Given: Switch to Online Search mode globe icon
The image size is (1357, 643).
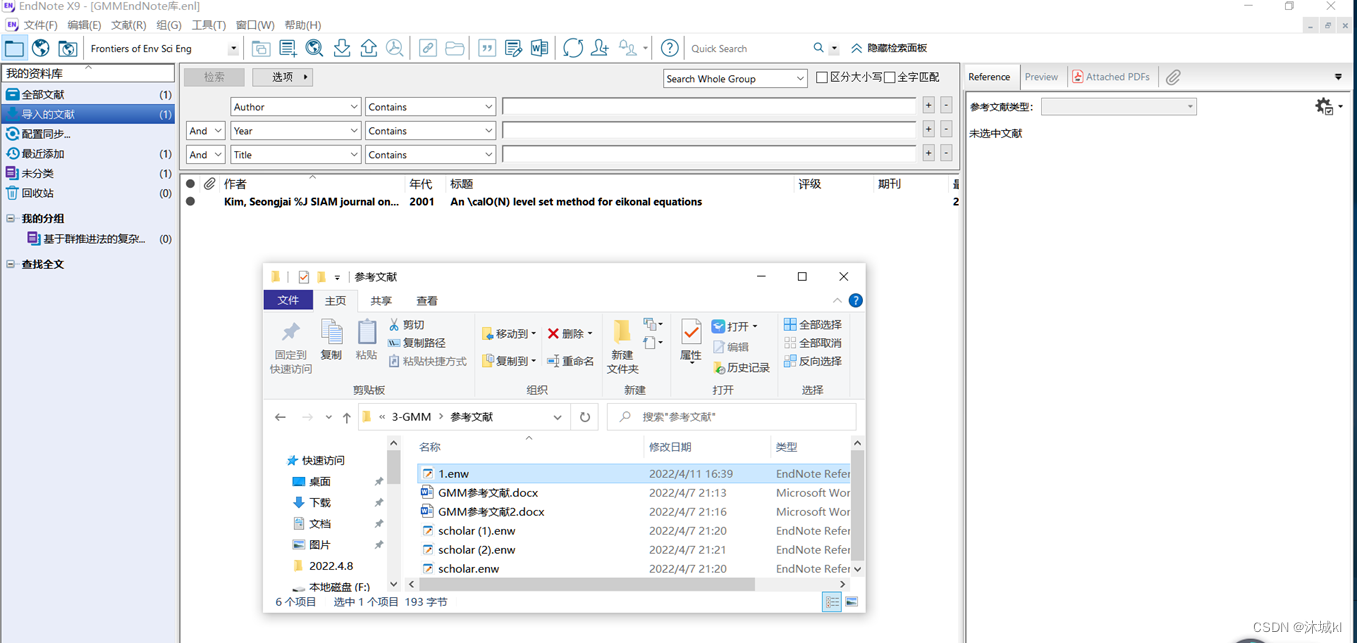Looking at the screenshot, I should (x=41, y=48).
